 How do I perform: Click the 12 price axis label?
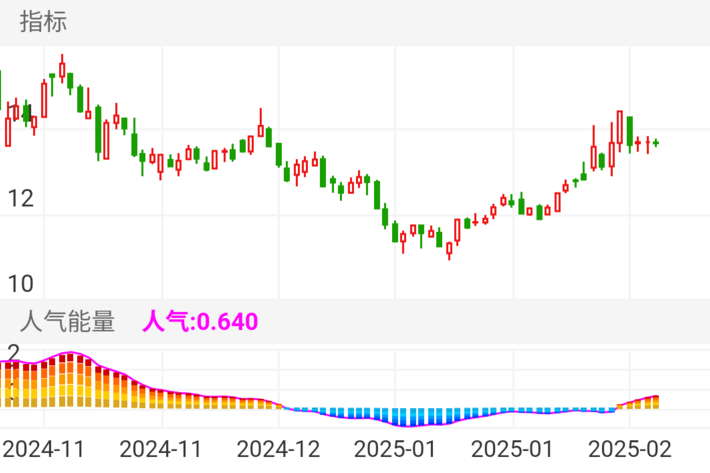click(x=19, y=199)
